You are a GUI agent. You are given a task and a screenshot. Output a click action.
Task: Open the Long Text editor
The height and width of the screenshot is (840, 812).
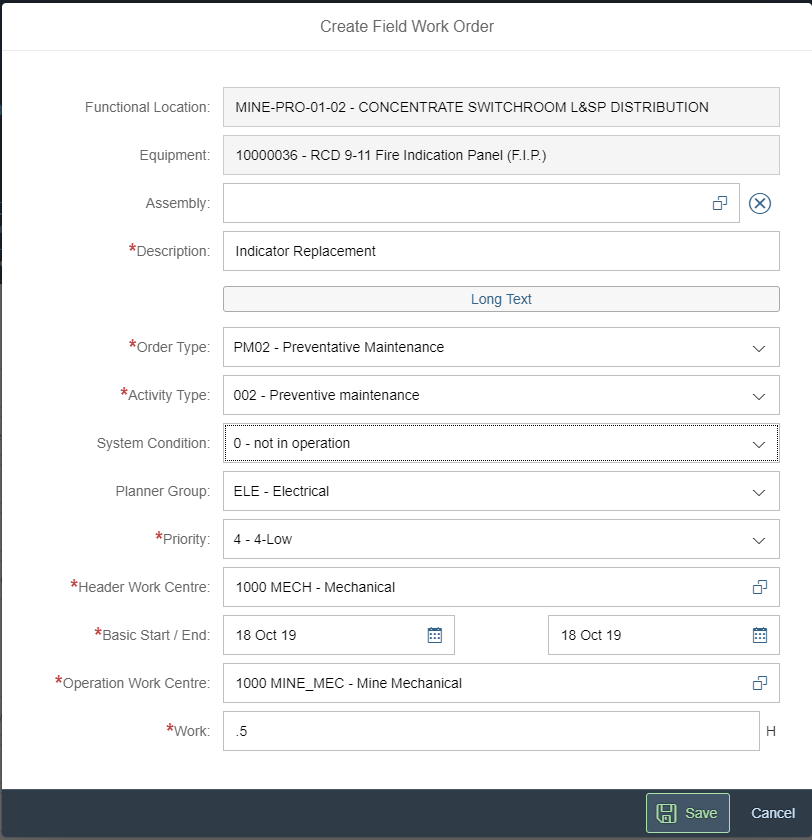tap(501, 299)
